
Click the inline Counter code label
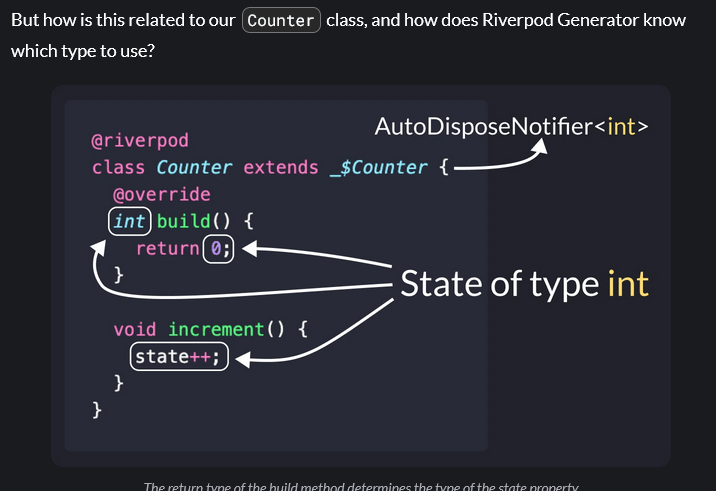pos(281,20)
